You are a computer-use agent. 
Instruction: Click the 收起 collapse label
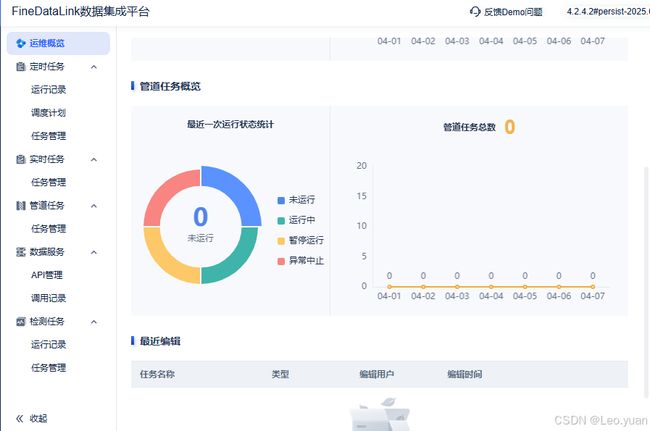coord(39,419)
